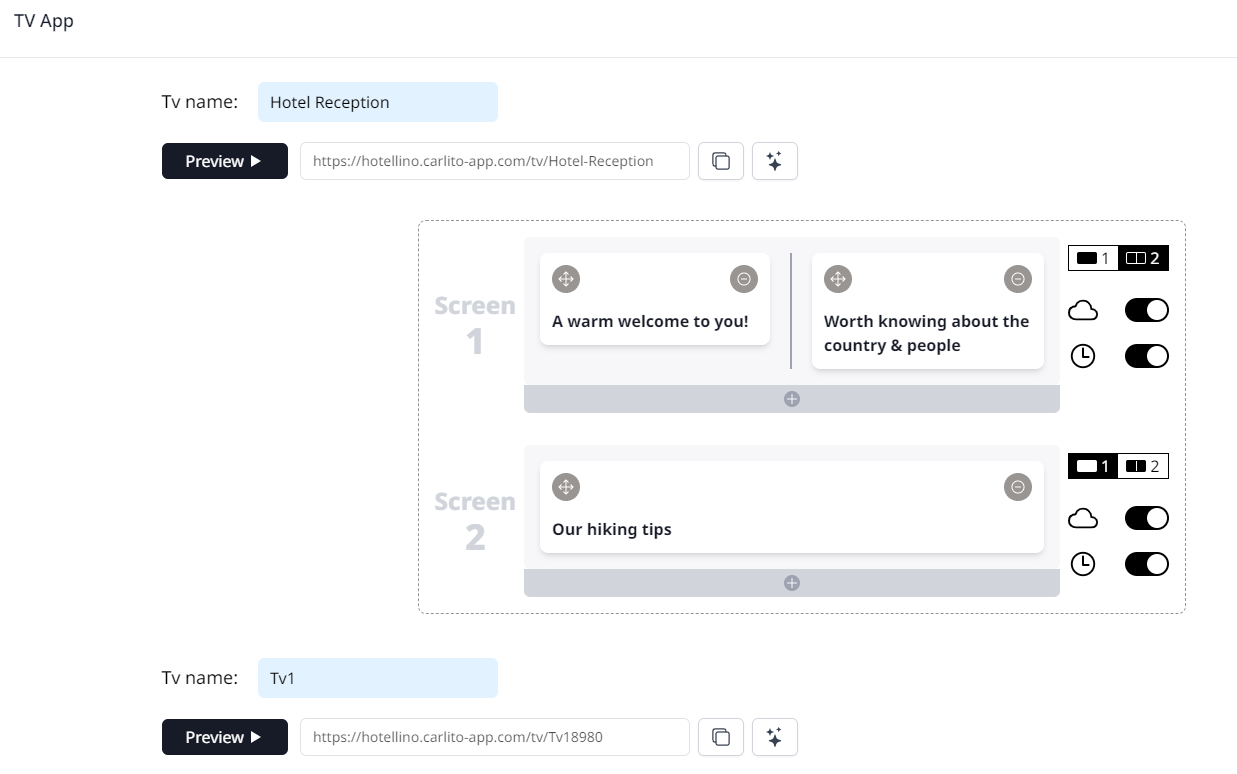Click move handle on 'A warm welcome' card
1237x774 pixels.
566,279
